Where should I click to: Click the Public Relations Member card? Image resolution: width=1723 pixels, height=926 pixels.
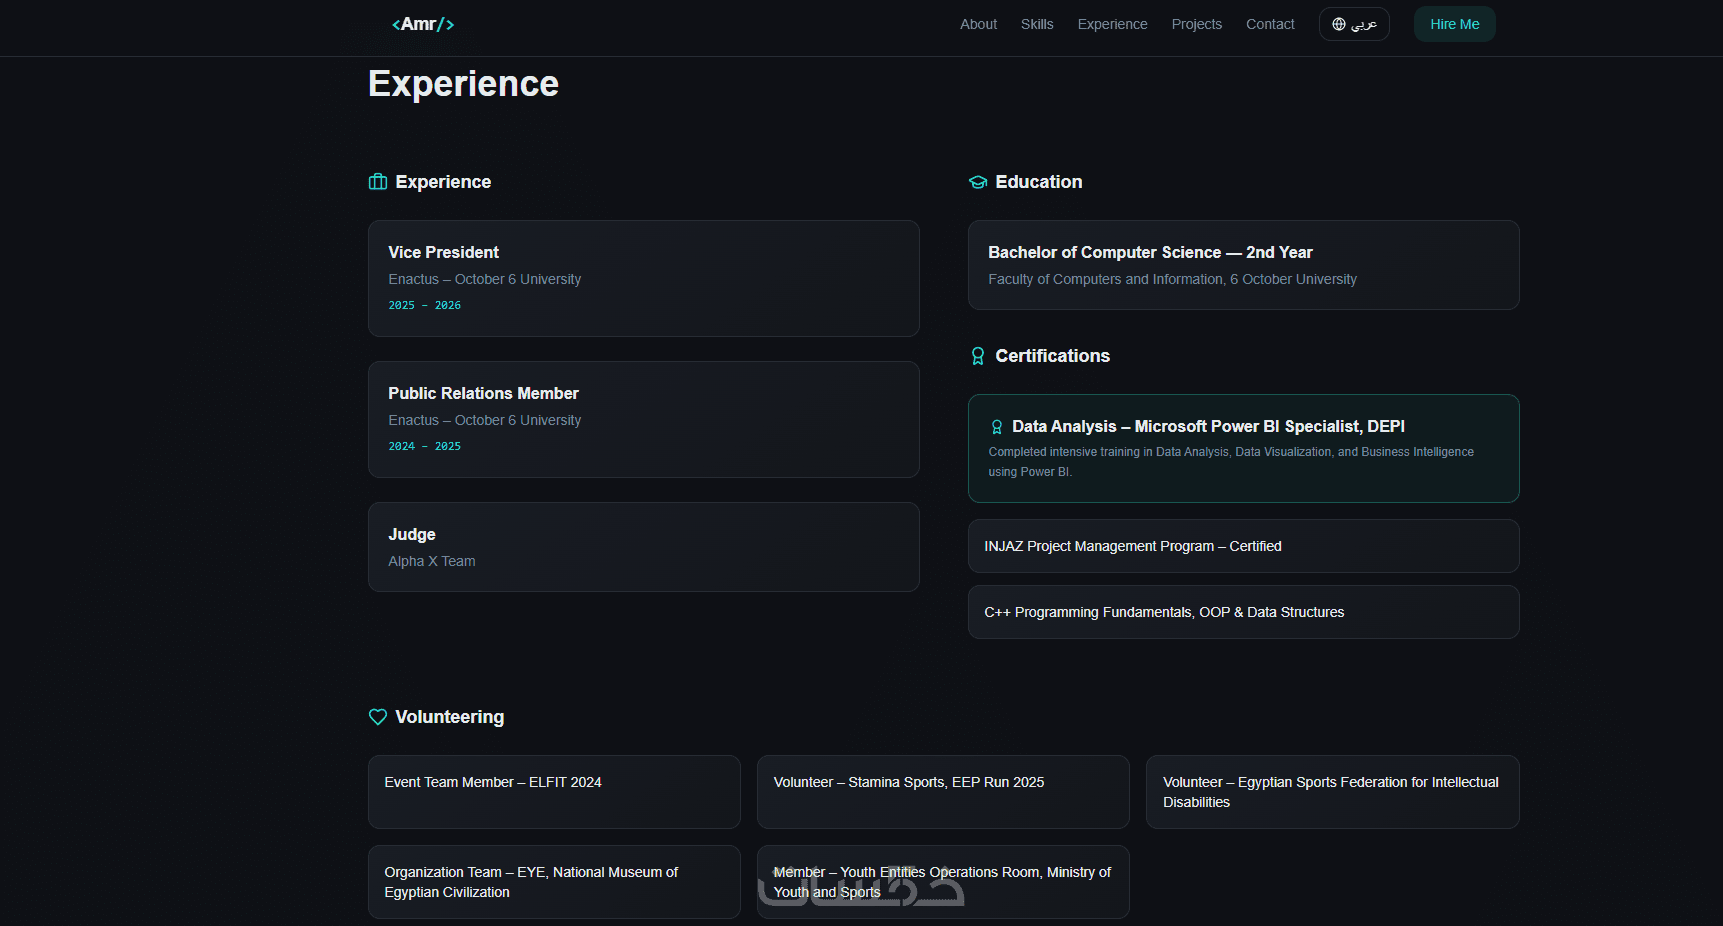(x=643, y=419)
